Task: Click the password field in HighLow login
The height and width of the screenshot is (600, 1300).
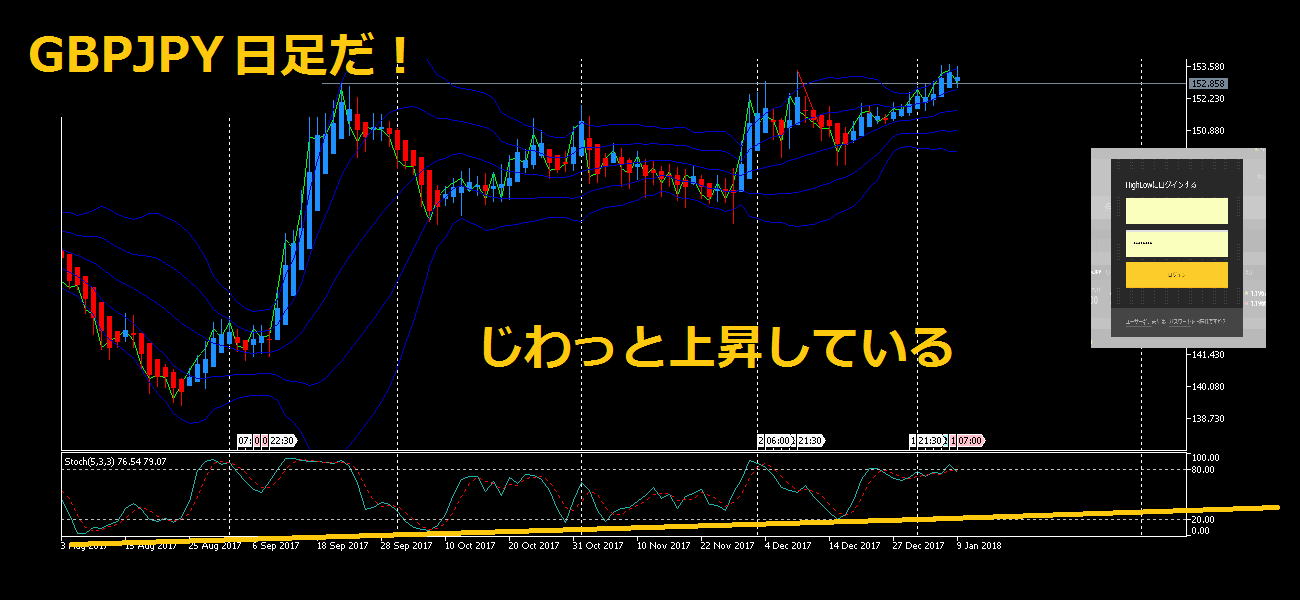Action: tap(1176, 243)
